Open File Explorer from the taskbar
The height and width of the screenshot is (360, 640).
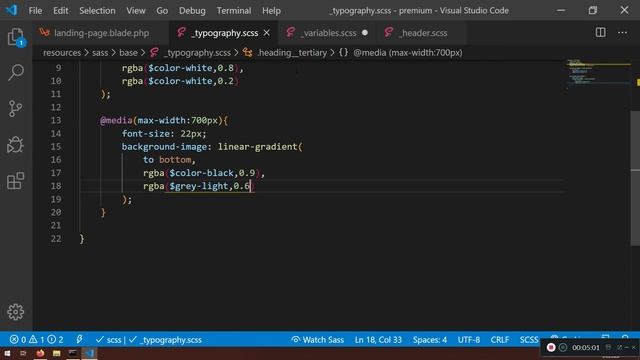pyautogui.click(x=56, y=353)
